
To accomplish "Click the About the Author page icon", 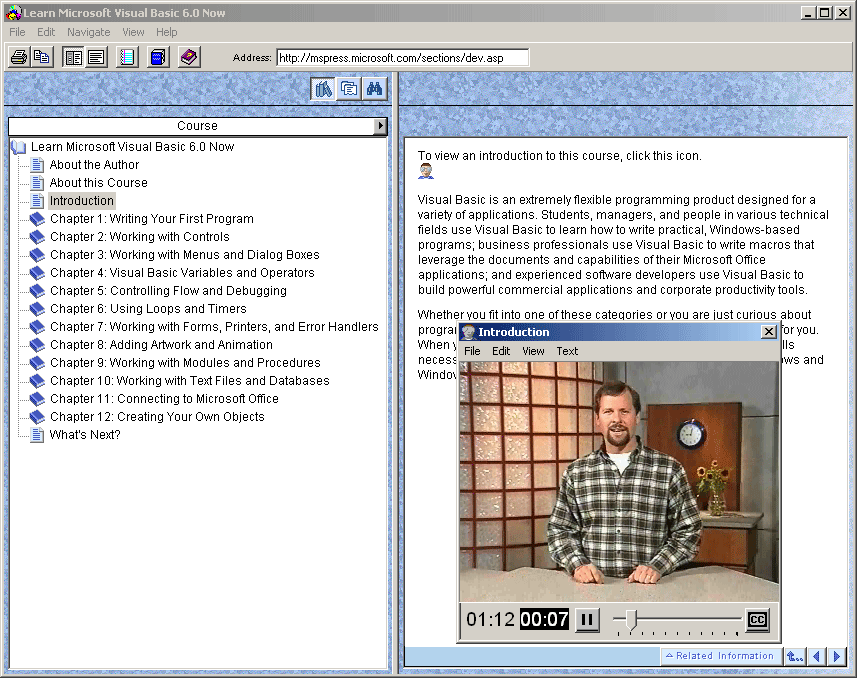I will click(37, 165).
